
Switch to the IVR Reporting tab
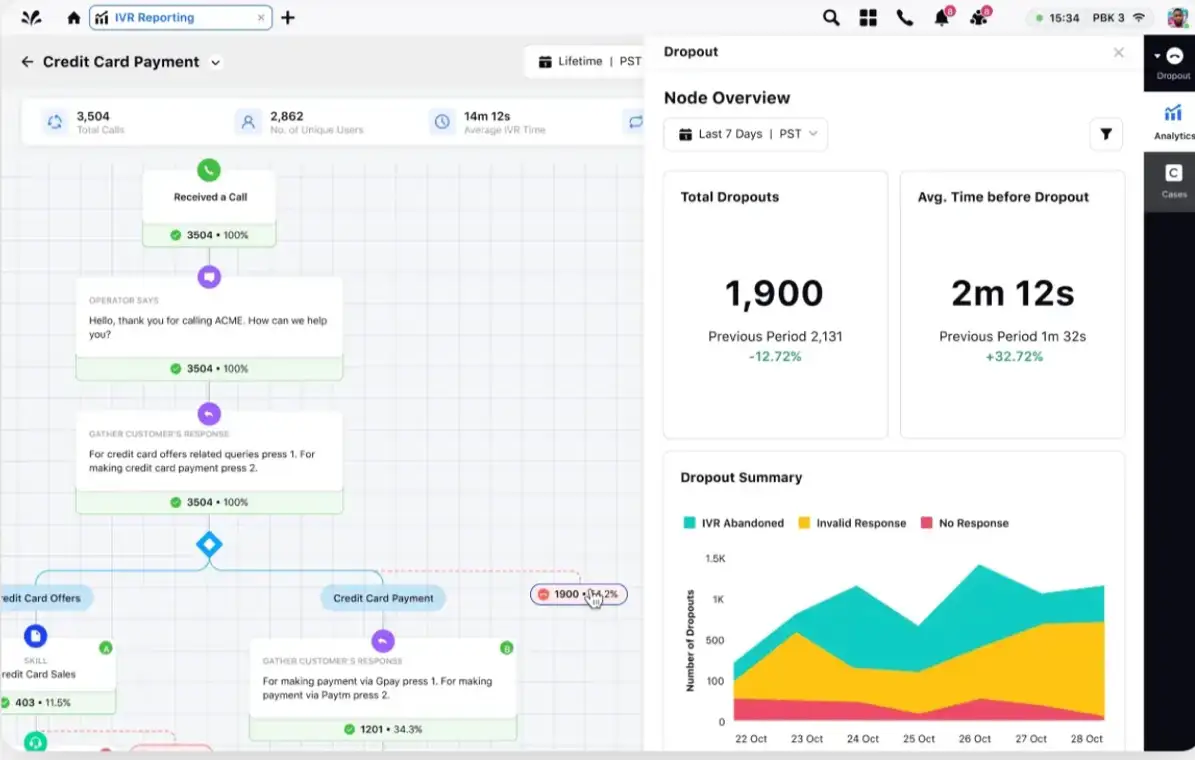pos(181,18)
